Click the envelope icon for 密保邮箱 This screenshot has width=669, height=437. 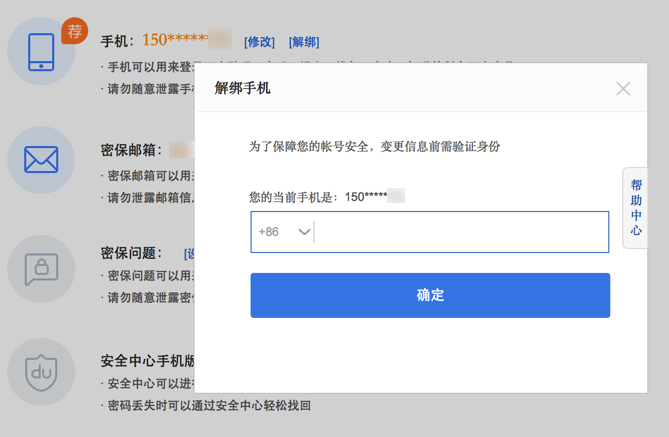[41, 159]
